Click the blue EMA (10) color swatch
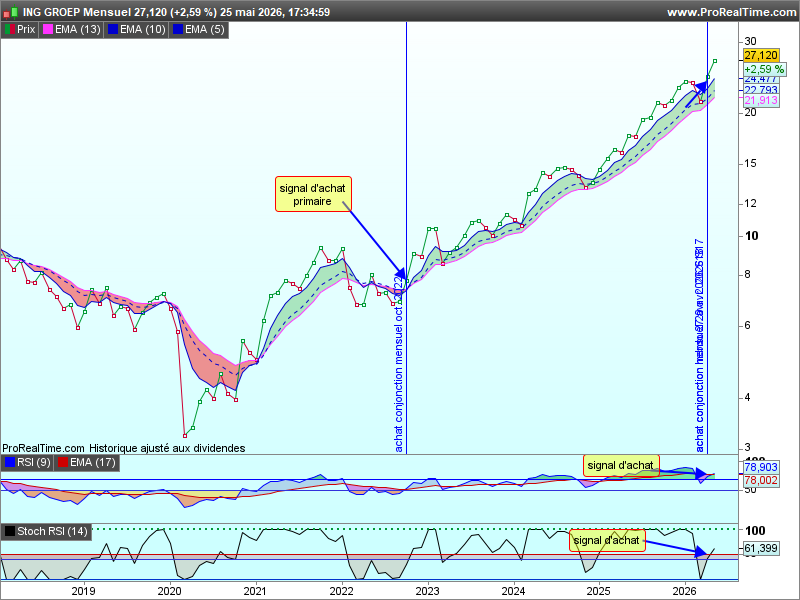The width and height of the screenshot is (800, 600). click(113, 30)
